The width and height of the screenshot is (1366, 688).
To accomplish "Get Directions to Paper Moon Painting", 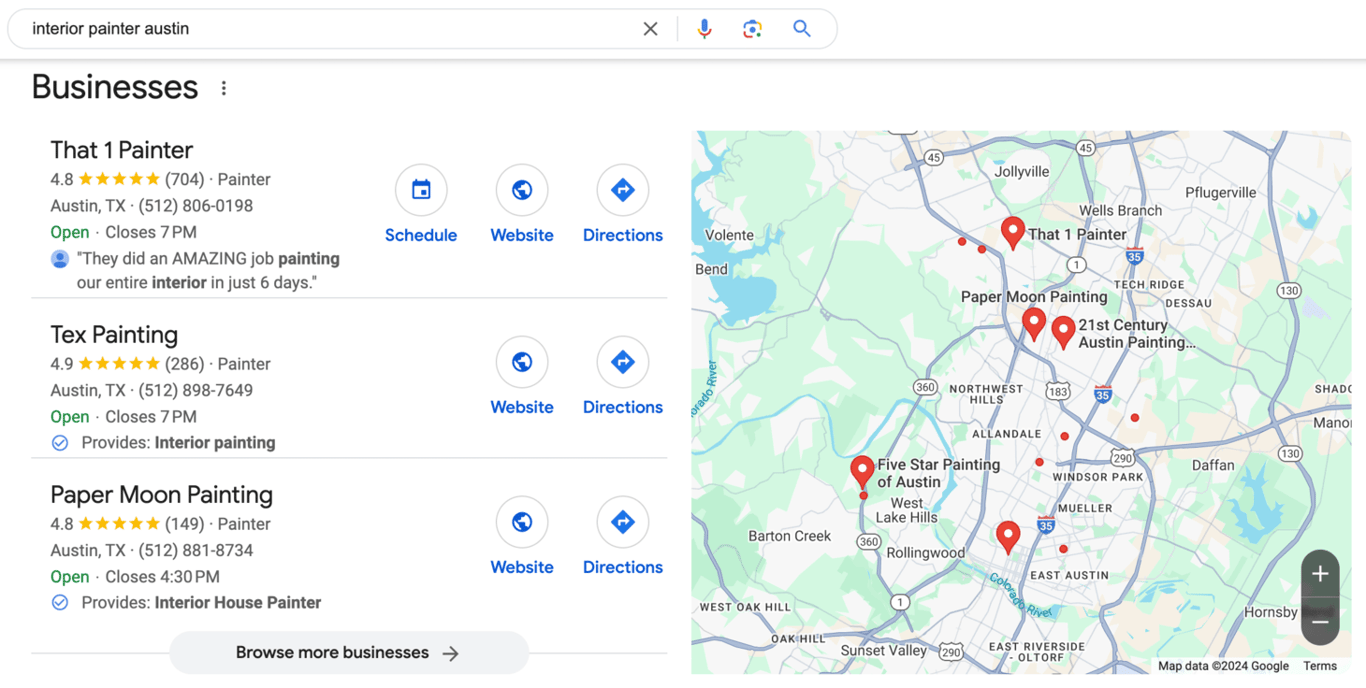I will 622,522.
